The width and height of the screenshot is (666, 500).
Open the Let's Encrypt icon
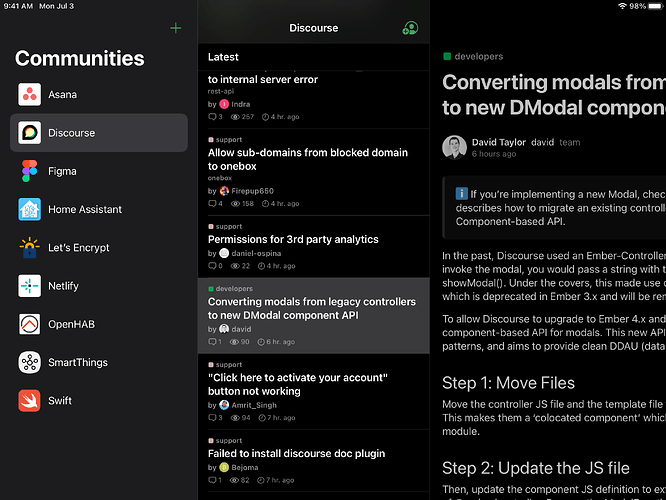29,247
